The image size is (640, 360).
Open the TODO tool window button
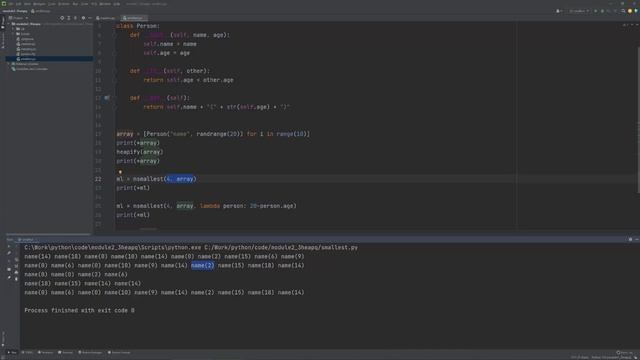(x=28, y=352)
